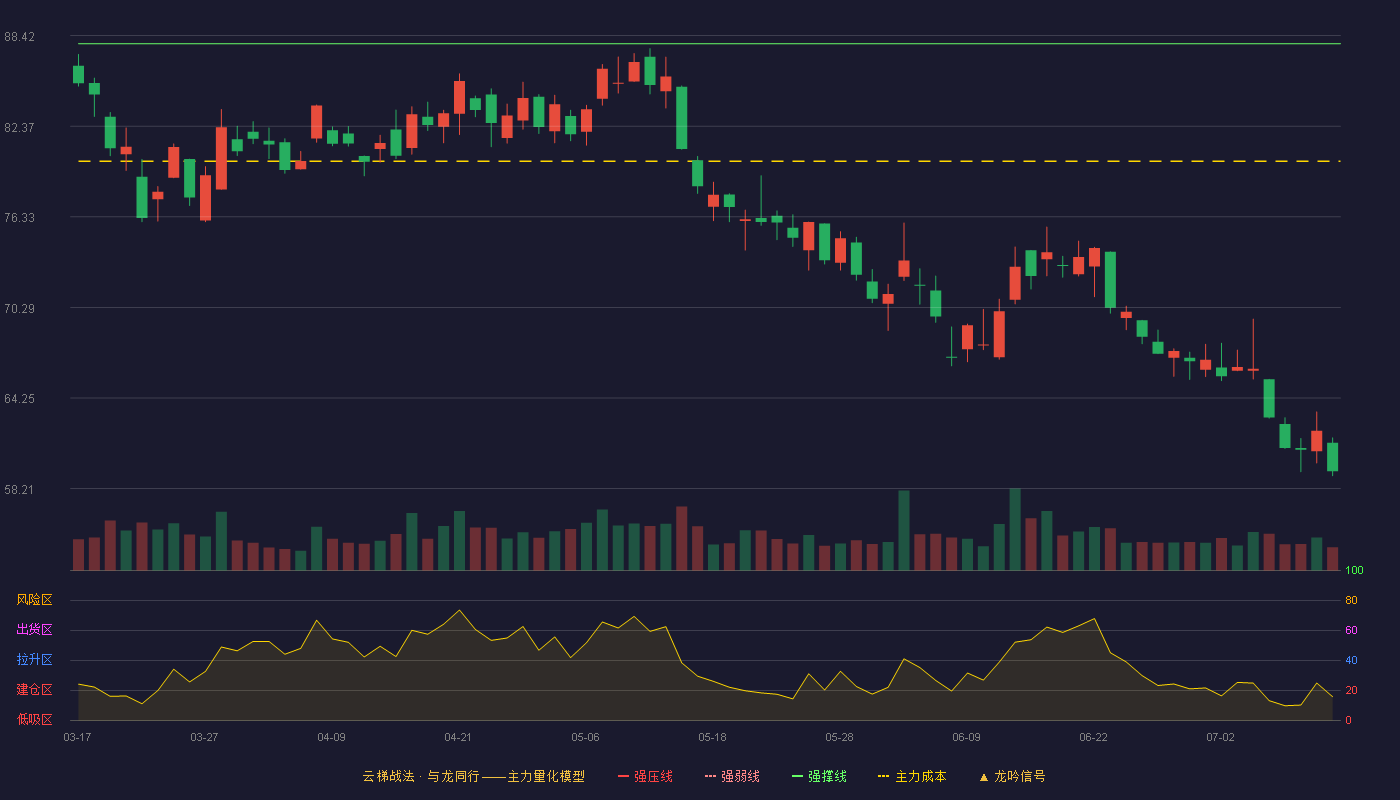Click the 03-17 date label

click(77, 737)
